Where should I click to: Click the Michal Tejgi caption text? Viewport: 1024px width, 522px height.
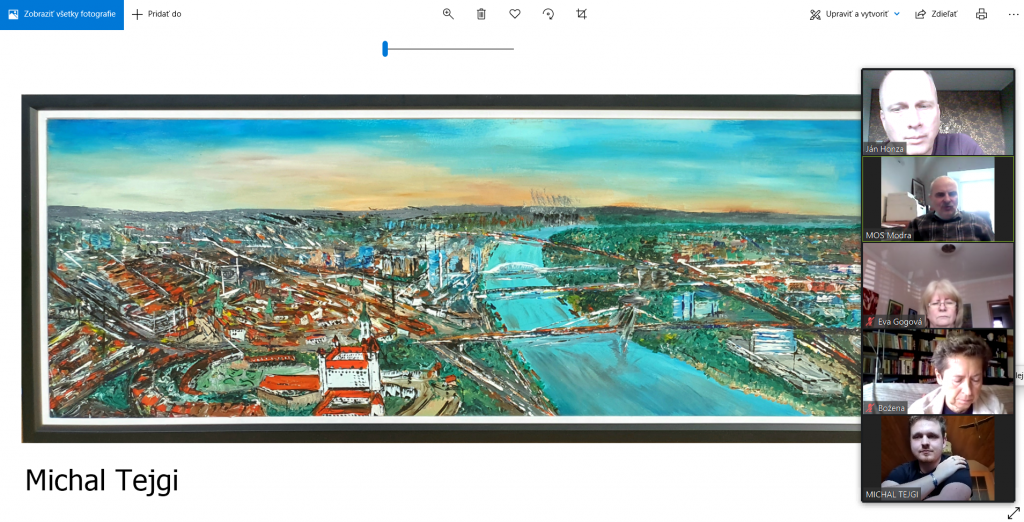[x=102, y=480]
